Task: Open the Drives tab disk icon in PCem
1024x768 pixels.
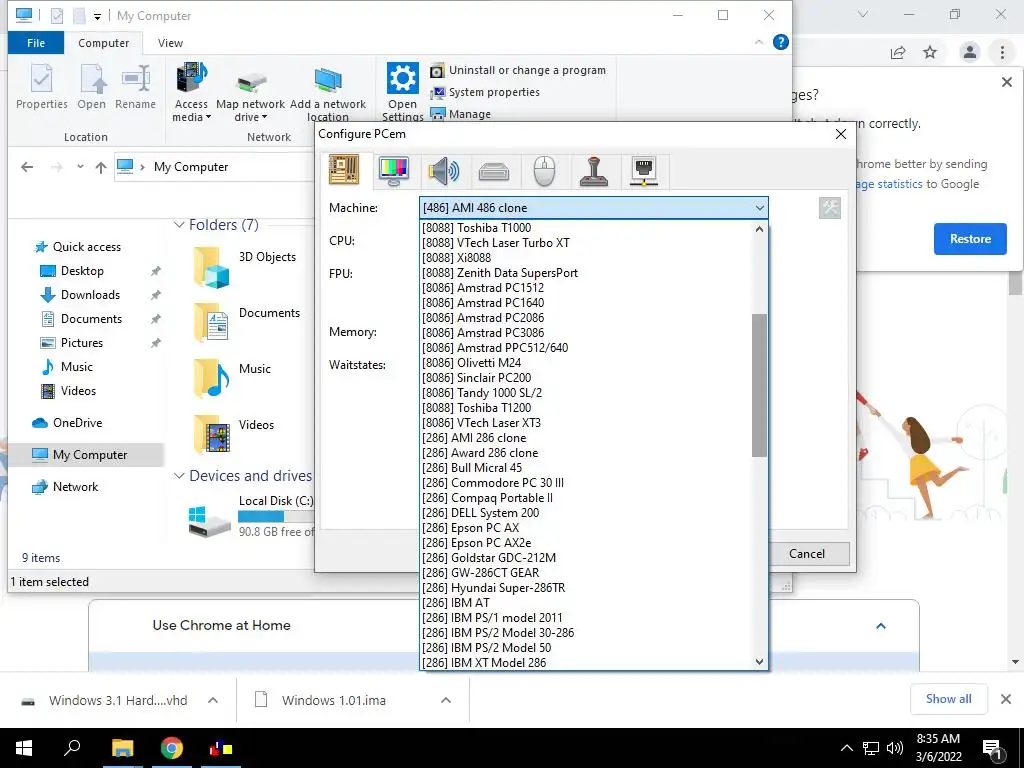Action: point(494,172)
